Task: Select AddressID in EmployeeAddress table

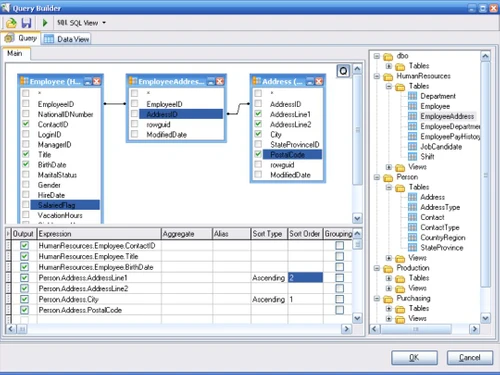Action: (181, 114)
